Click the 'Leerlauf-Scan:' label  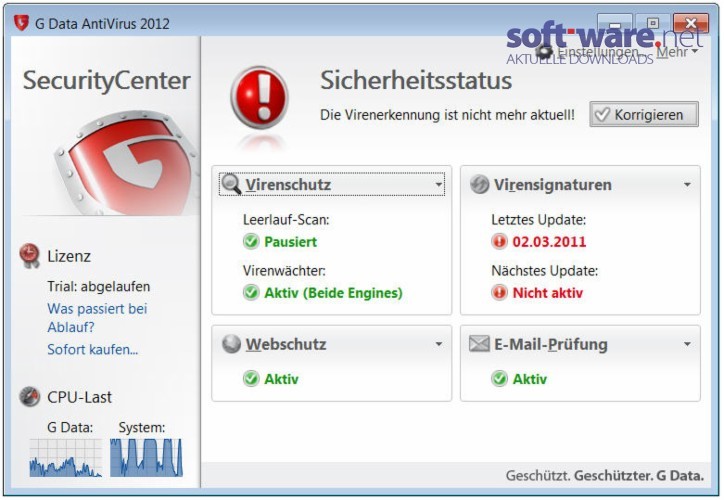pos(286,220)
